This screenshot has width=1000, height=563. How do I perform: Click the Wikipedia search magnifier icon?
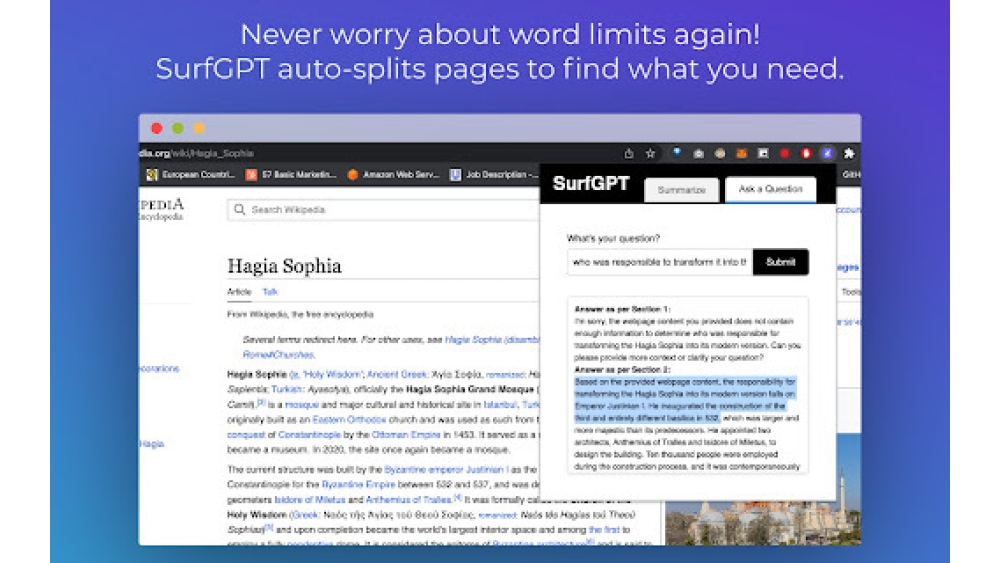239,209
